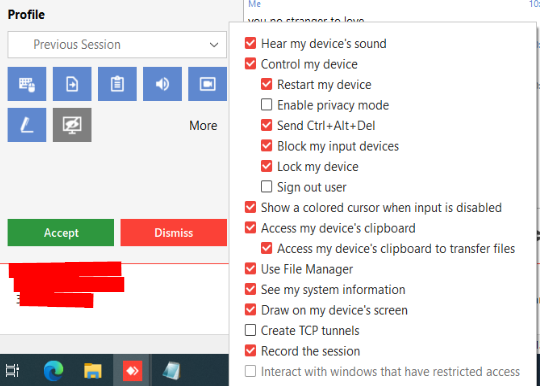Uncheck Draw on my device's screen

250,310
